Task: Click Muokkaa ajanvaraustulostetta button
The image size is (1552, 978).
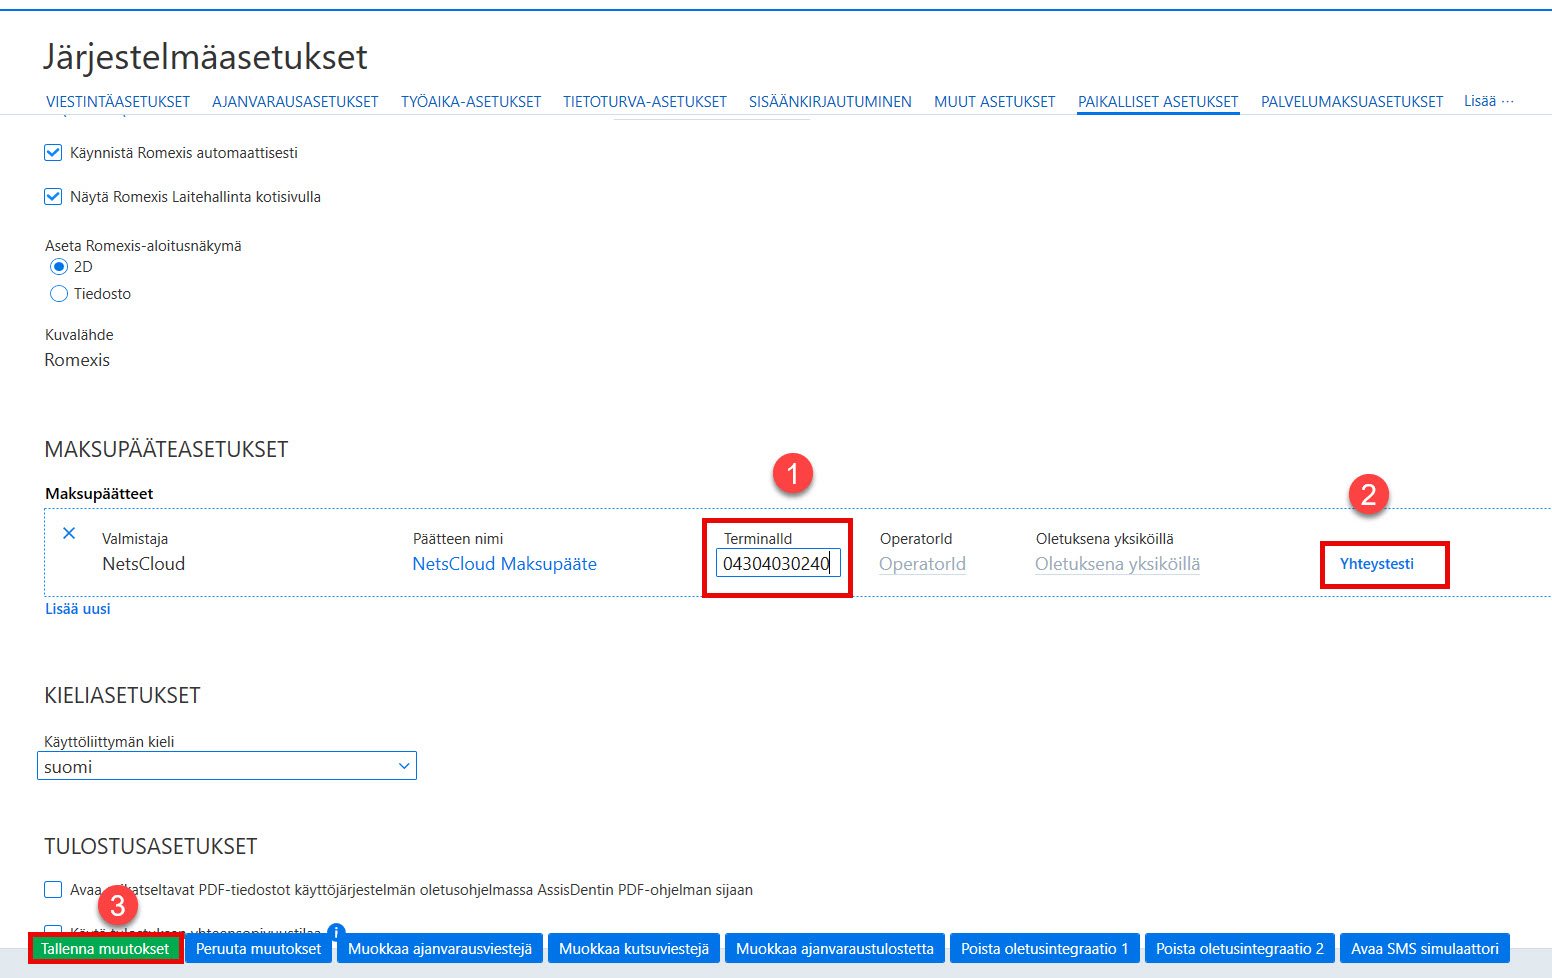Action: point(835,949)
